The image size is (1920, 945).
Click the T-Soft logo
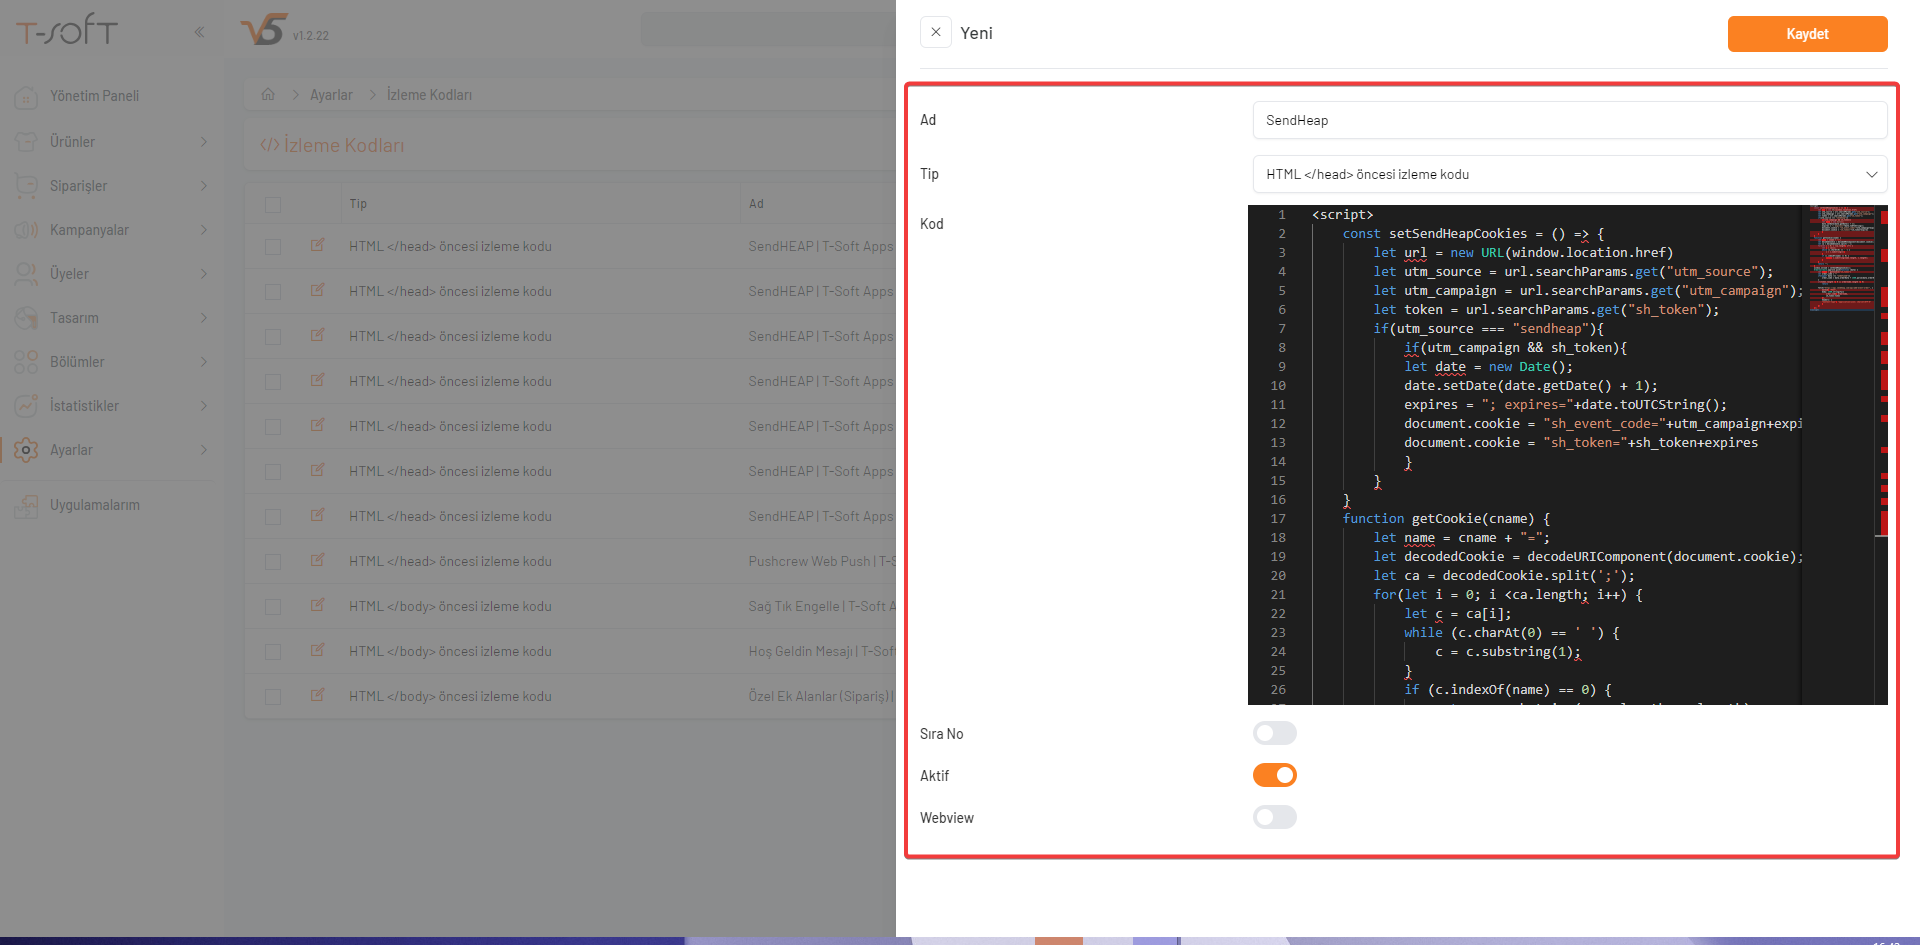pos(67,31)
